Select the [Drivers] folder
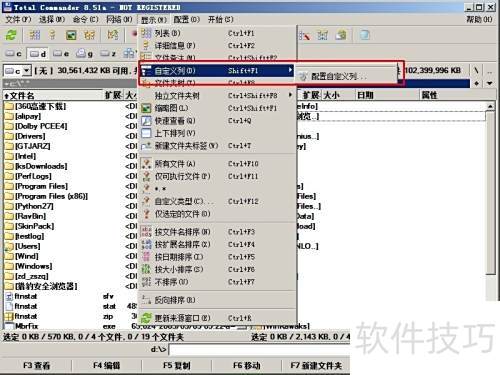The height and width of the screenshot is (375, 500). [x=25, y=136]
